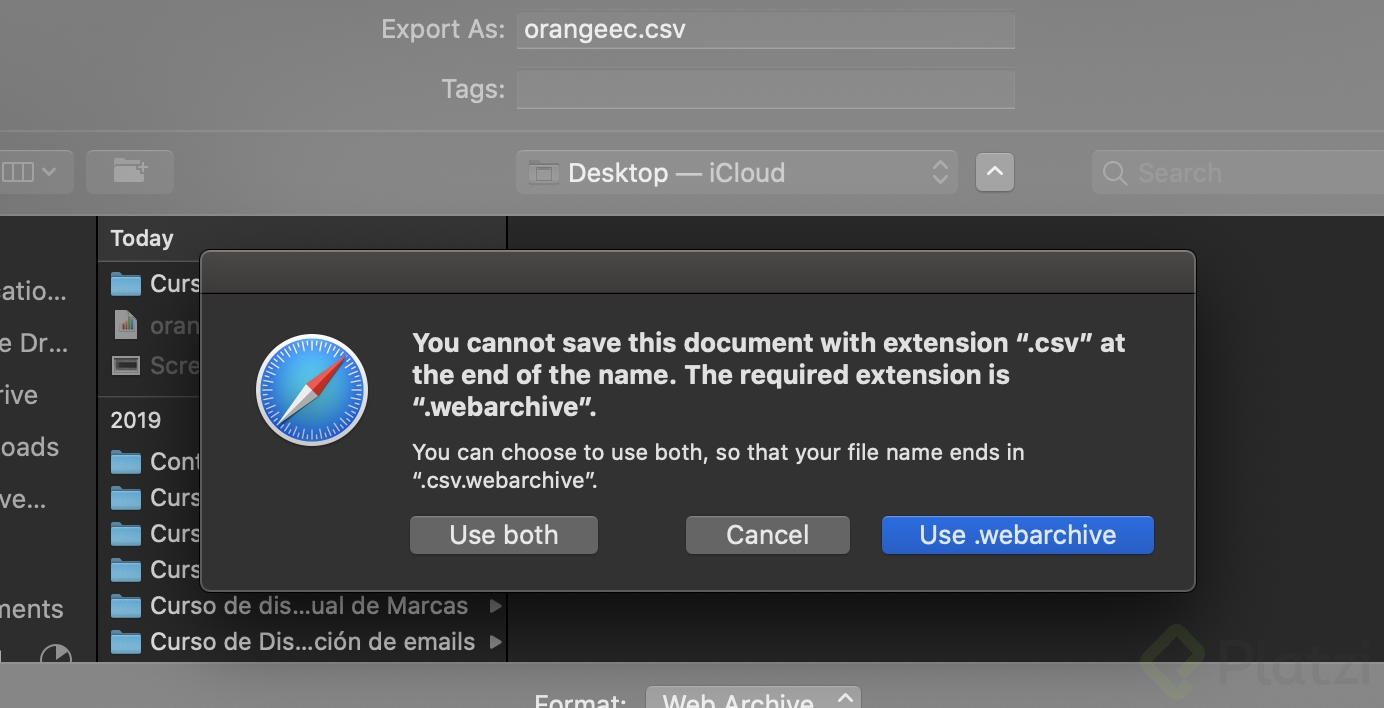Click folder icon of Curso de Dis...ción de emails
Screen dimensions: 1384x708
[x=126, y=642]
